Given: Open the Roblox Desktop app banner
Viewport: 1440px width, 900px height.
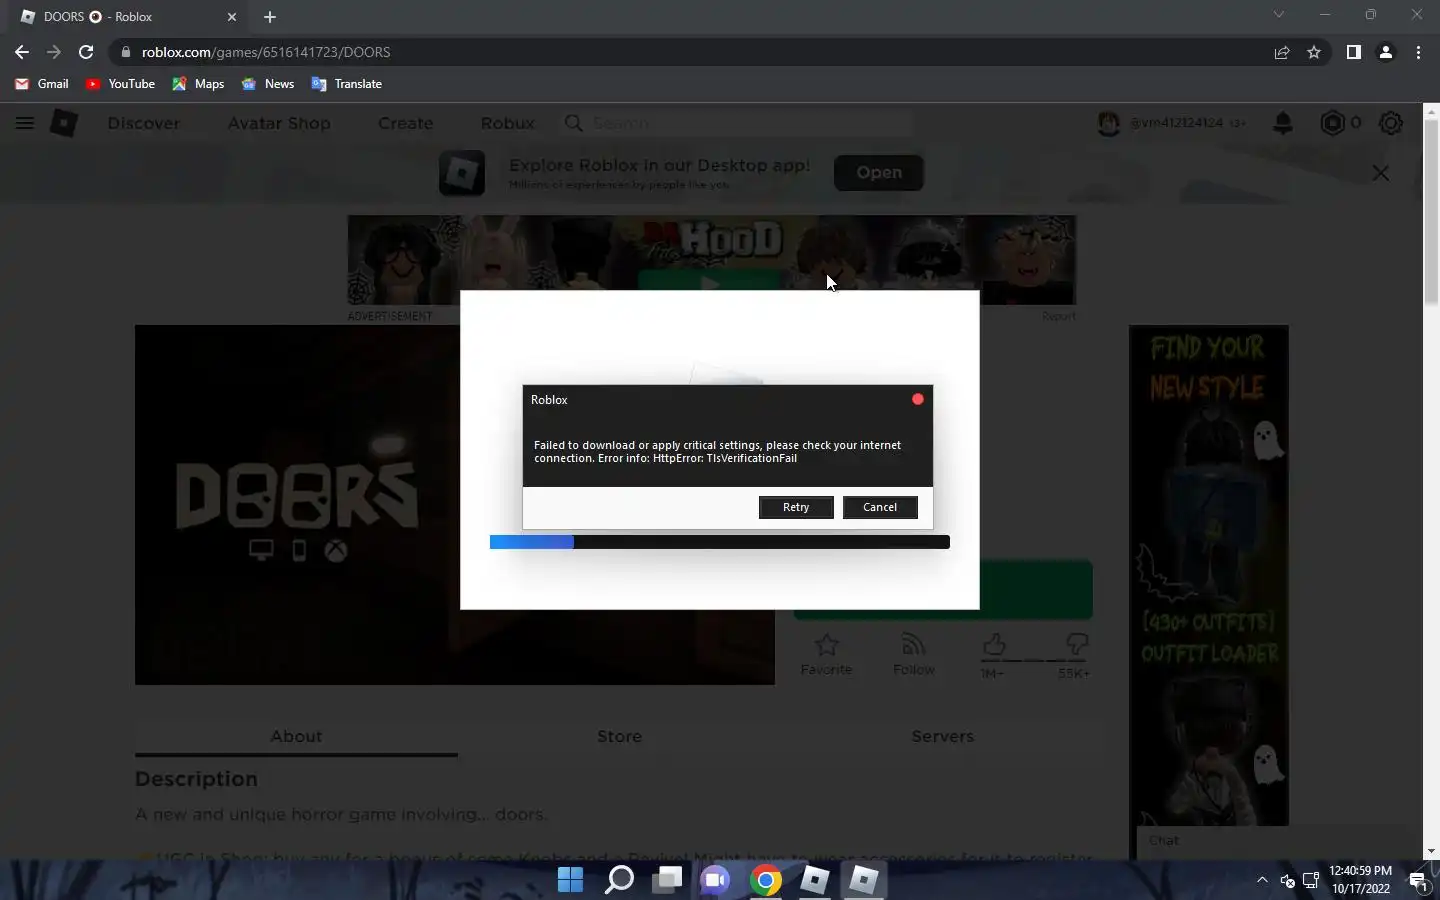Looking at the screenshot, I should [879, 172].
